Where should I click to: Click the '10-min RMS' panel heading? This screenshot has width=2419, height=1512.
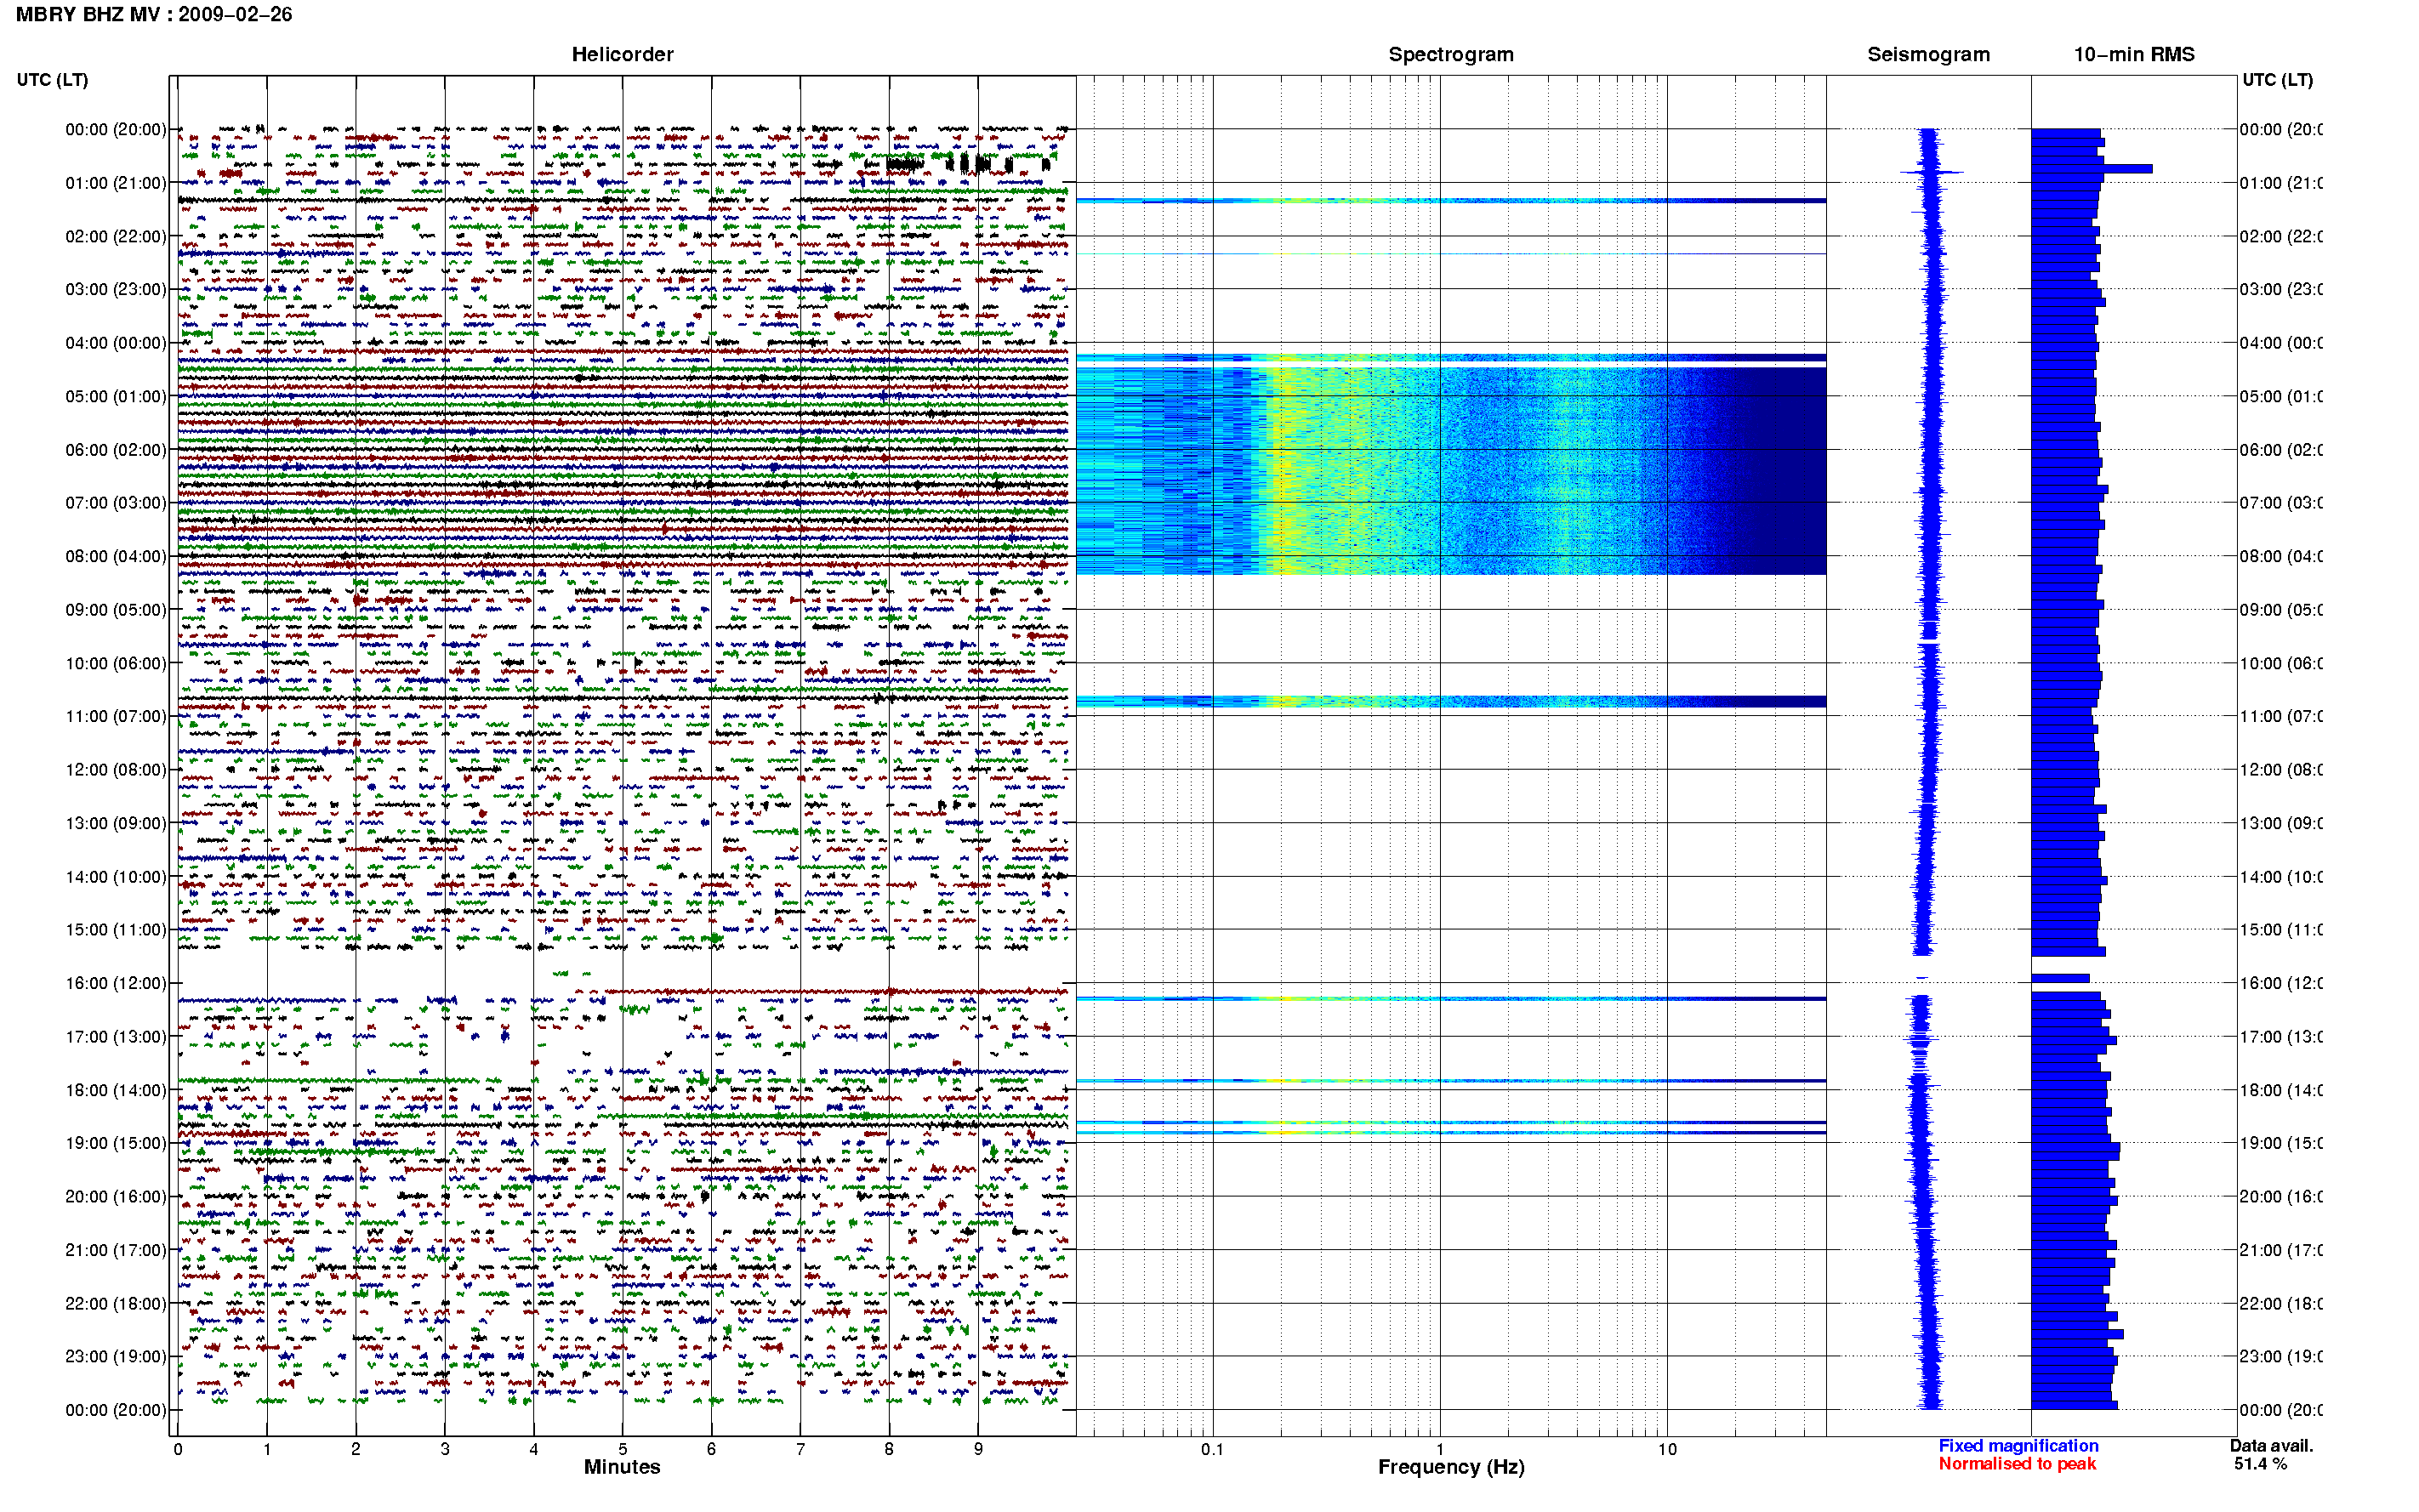(x=2134, y=55)
